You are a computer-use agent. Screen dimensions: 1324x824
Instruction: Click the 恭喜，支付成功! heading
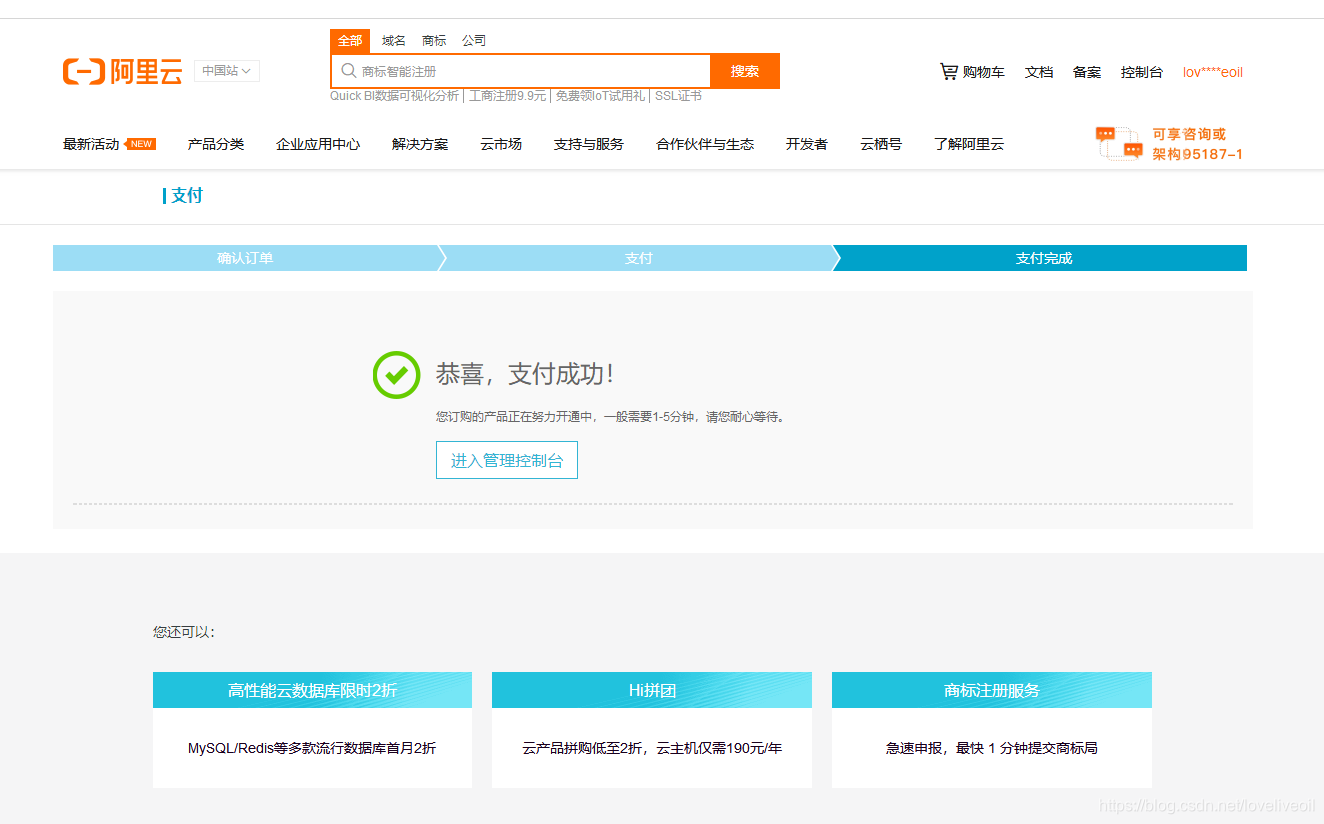525,374
